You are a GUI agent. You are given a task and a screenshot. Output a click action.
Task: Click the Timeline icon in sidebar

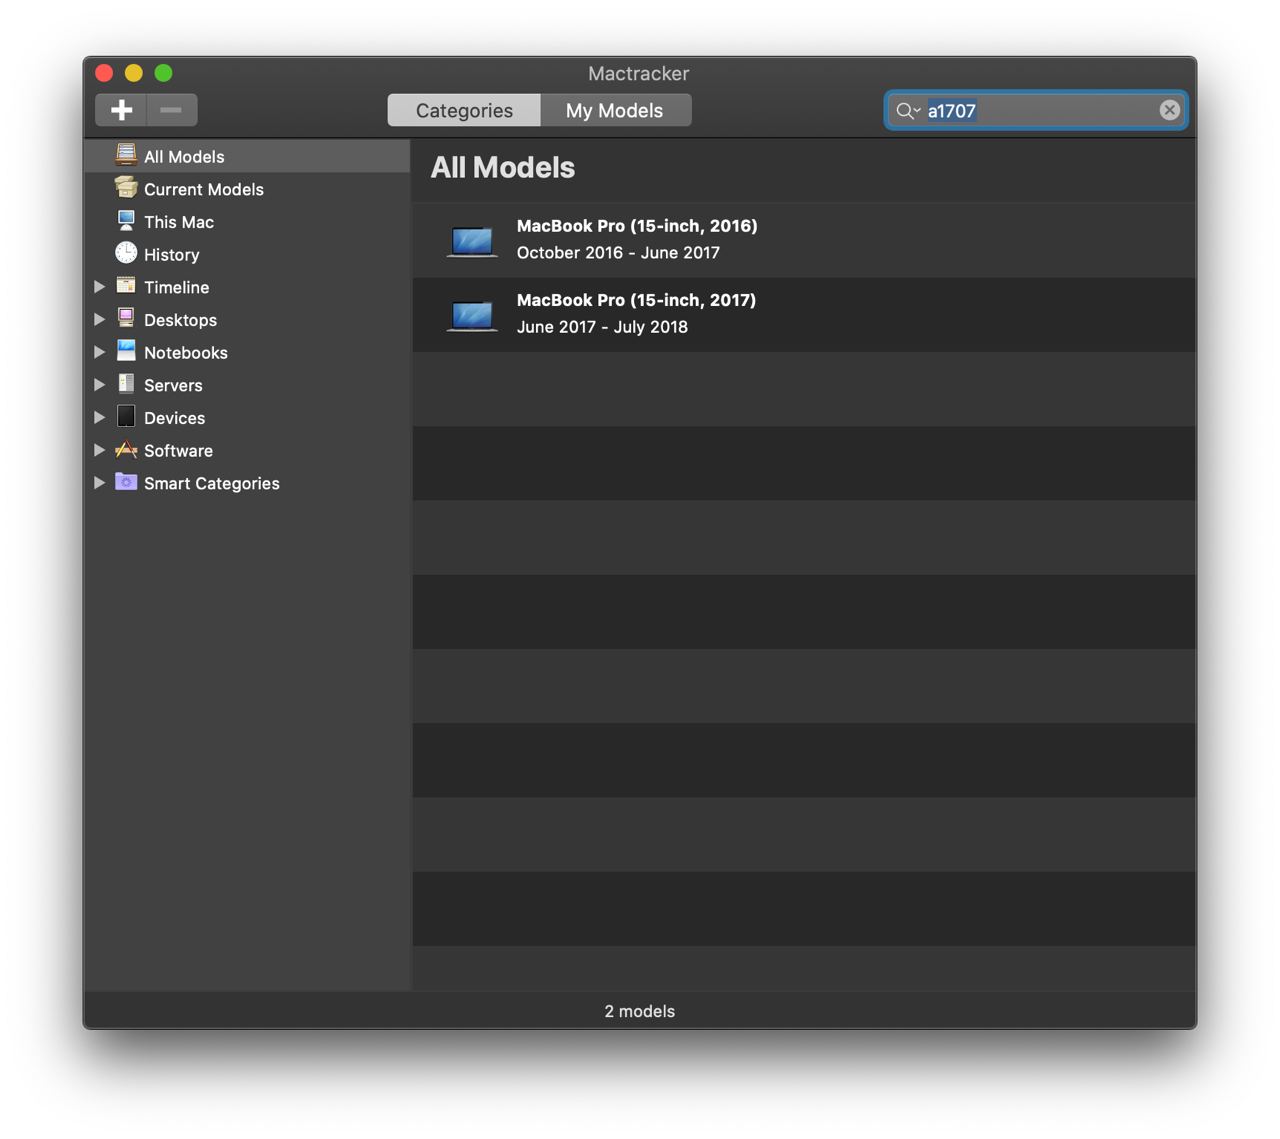[126, 286]
